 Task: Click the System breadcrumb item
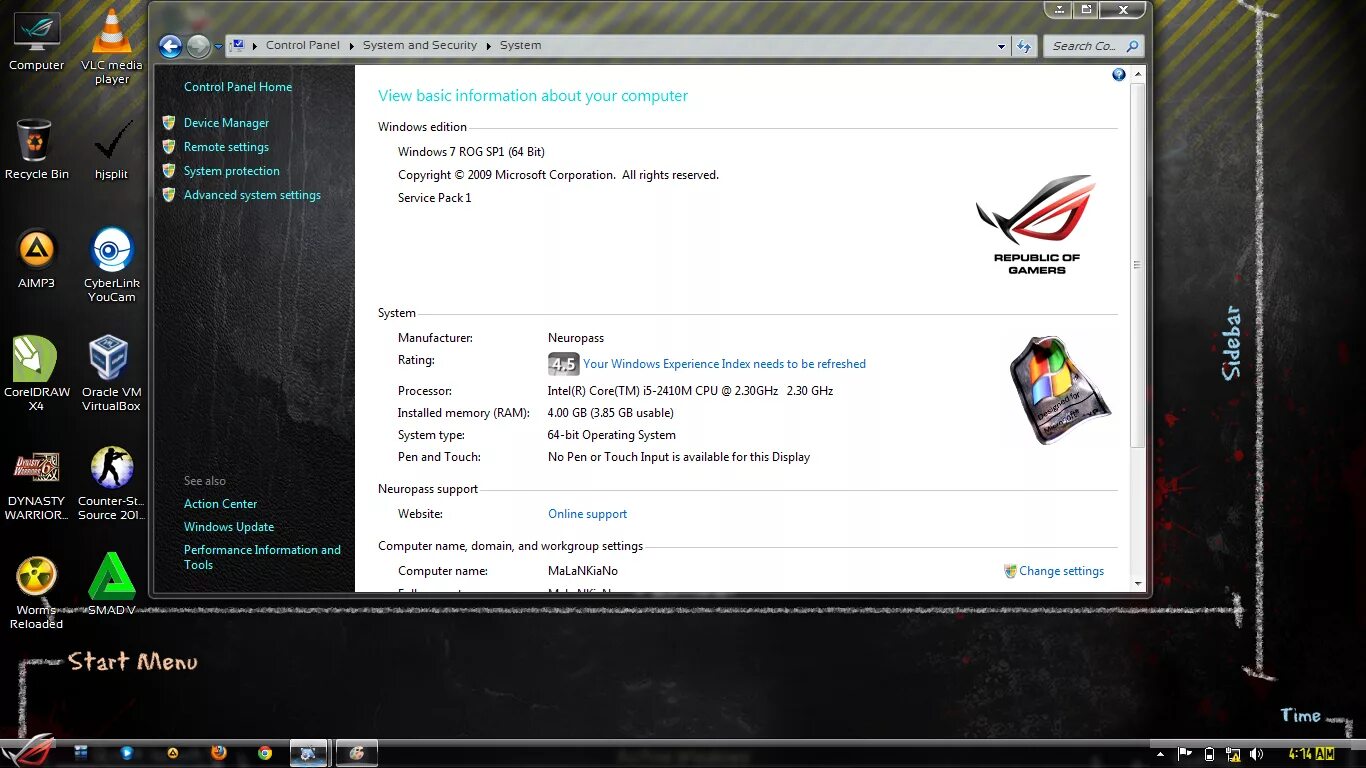[520, 46]
